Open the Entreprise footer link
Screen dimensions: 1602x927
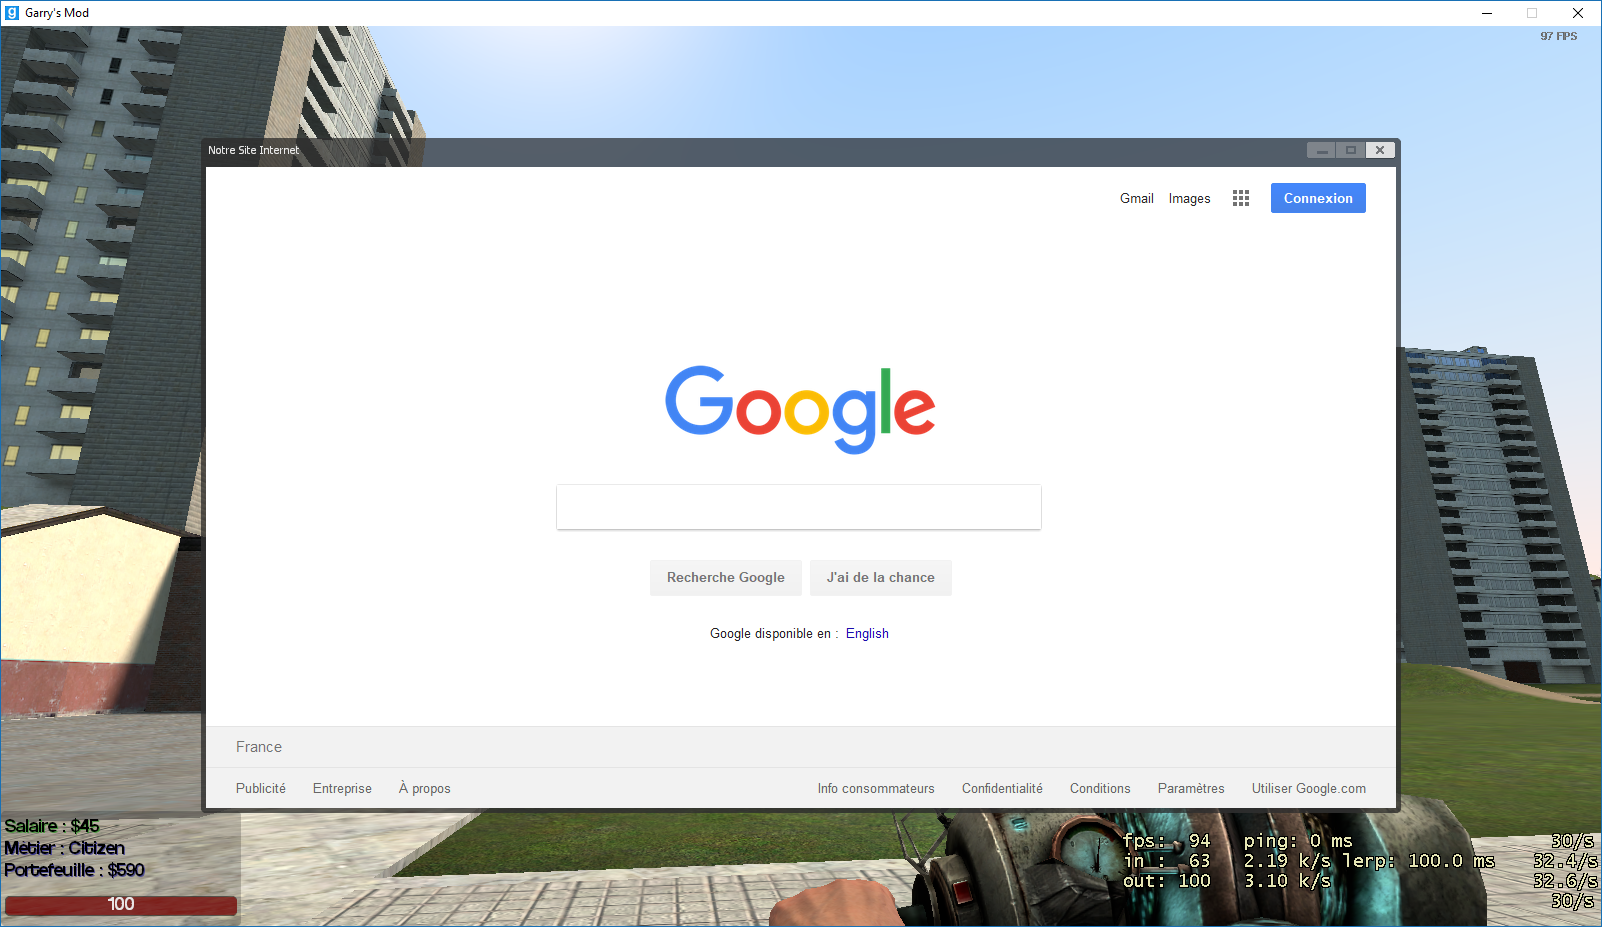pos(342,788)
